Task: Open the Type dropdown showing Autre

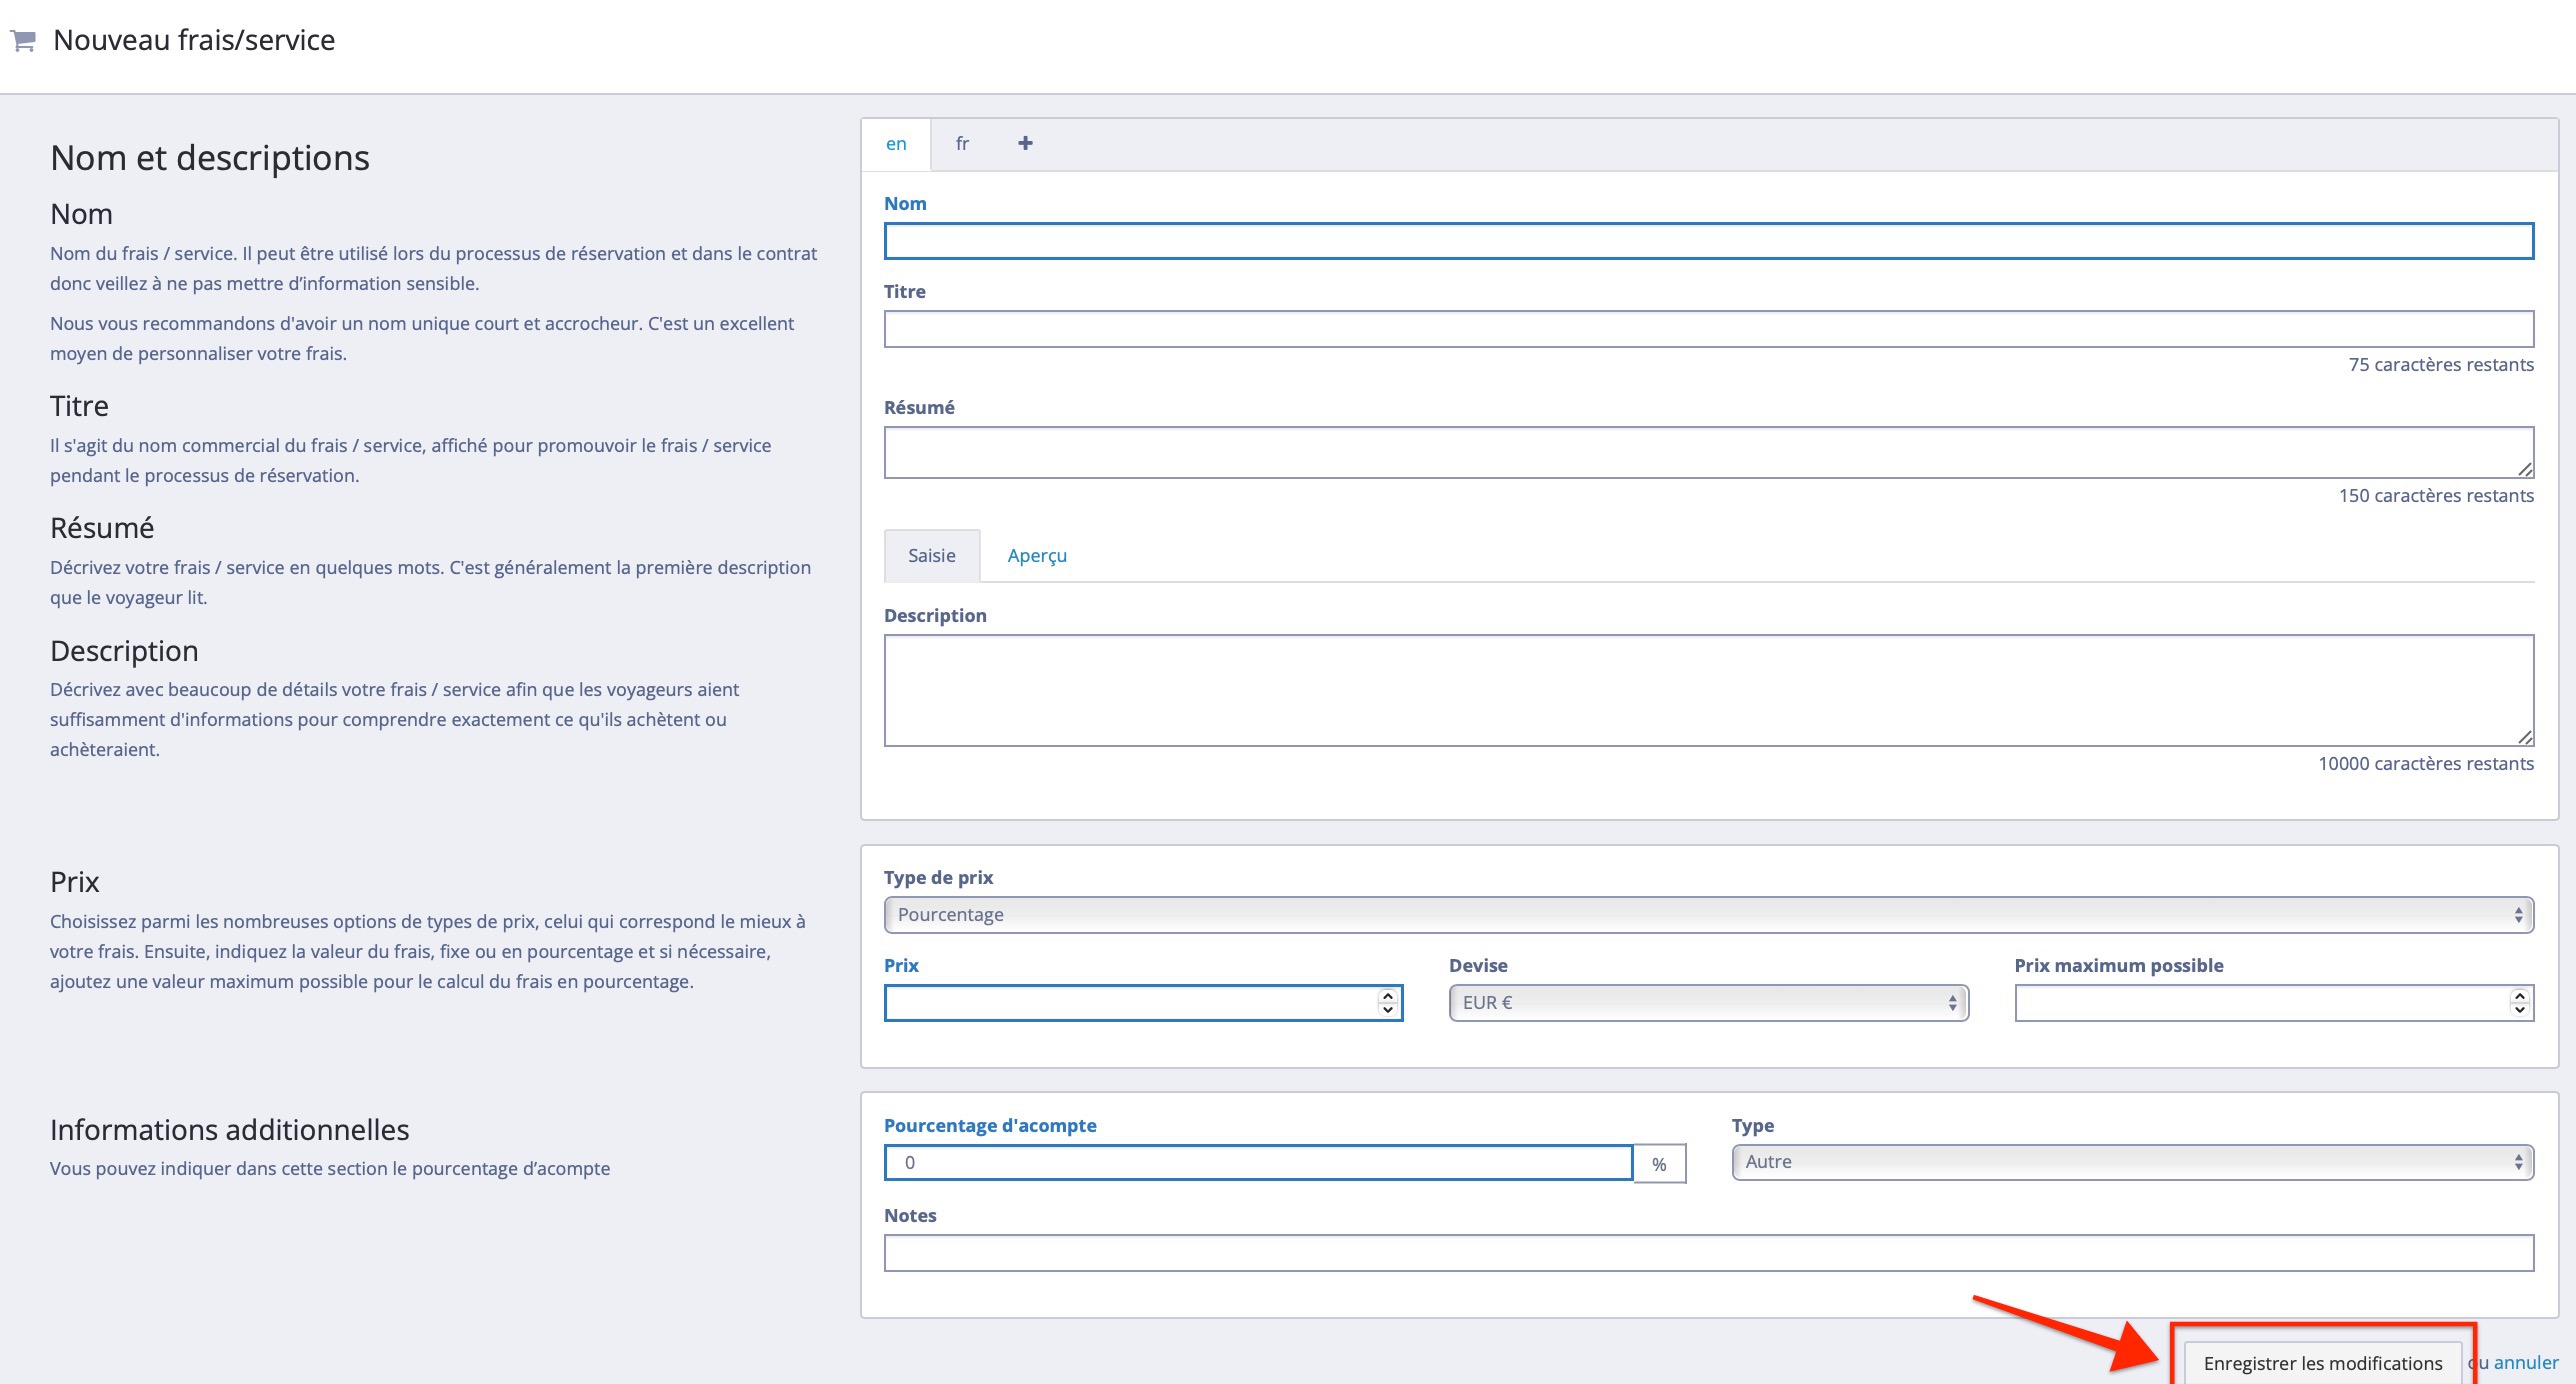Action: 2133,1163
